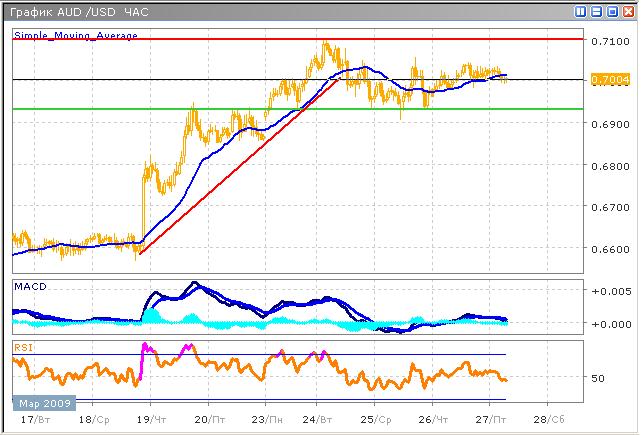Screen dimensions: 644x435
Task: Select the MACD panel label
Action: point(30,287)
